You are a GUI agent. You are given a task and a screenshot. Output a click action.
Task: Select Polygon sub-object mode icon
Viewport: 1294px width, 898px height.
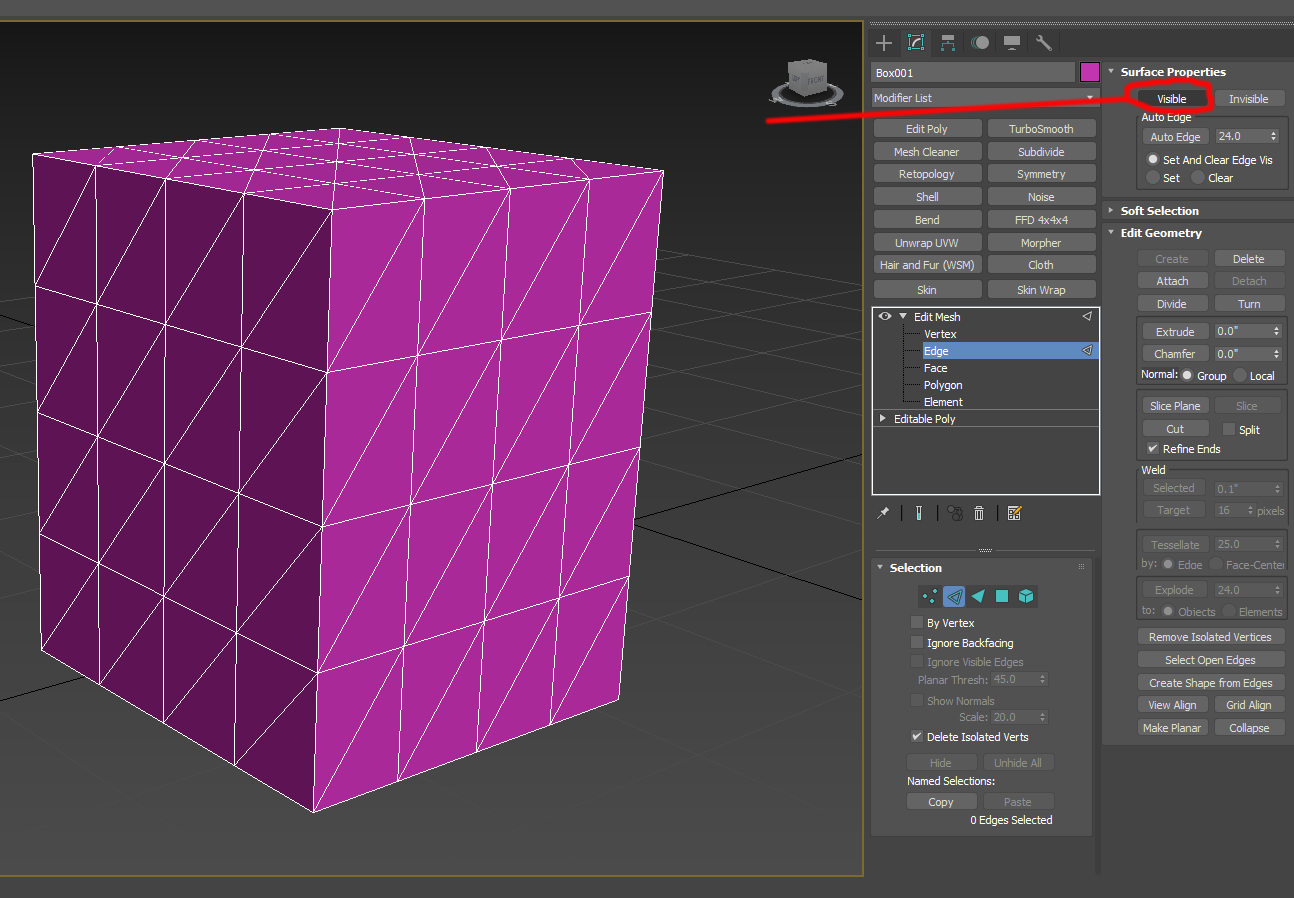point(1001,596)
